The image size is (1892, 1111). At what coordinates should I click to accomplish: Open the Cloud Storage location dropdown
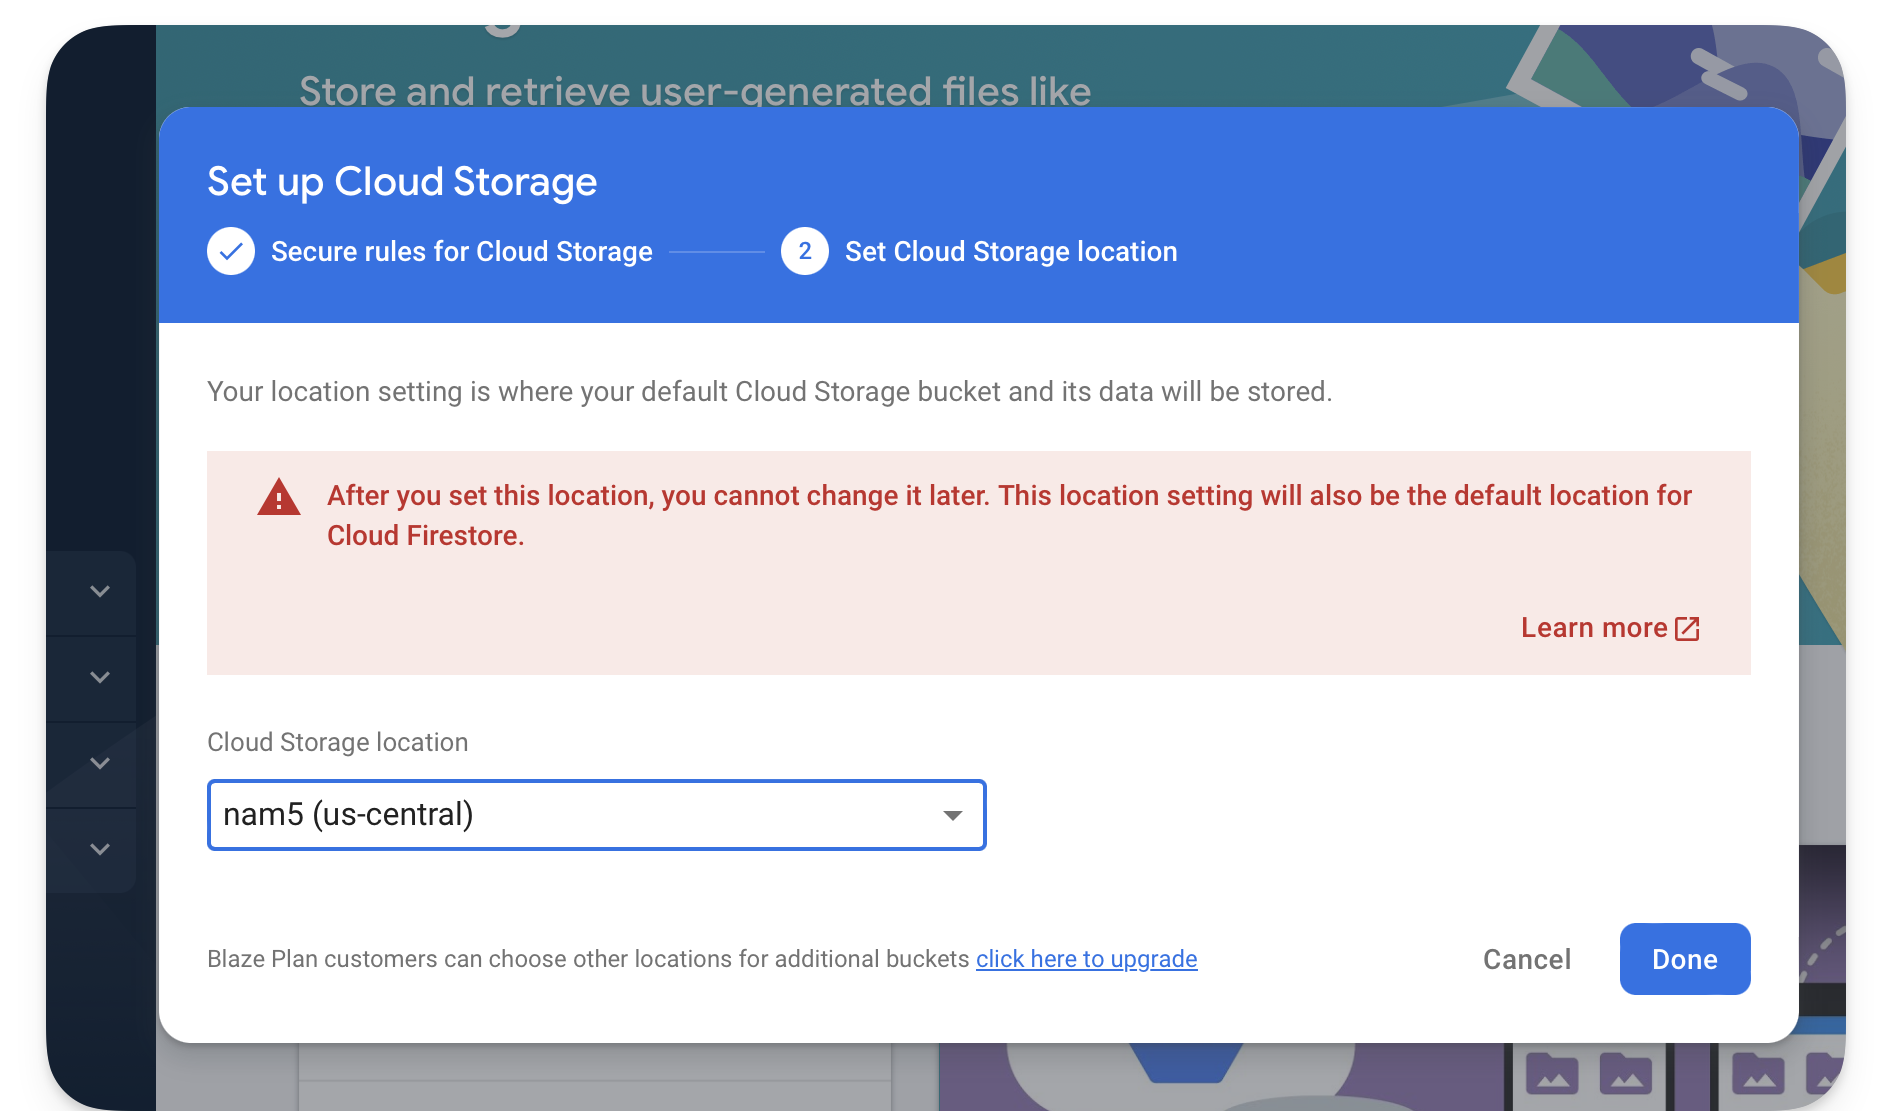click(596, 815)
